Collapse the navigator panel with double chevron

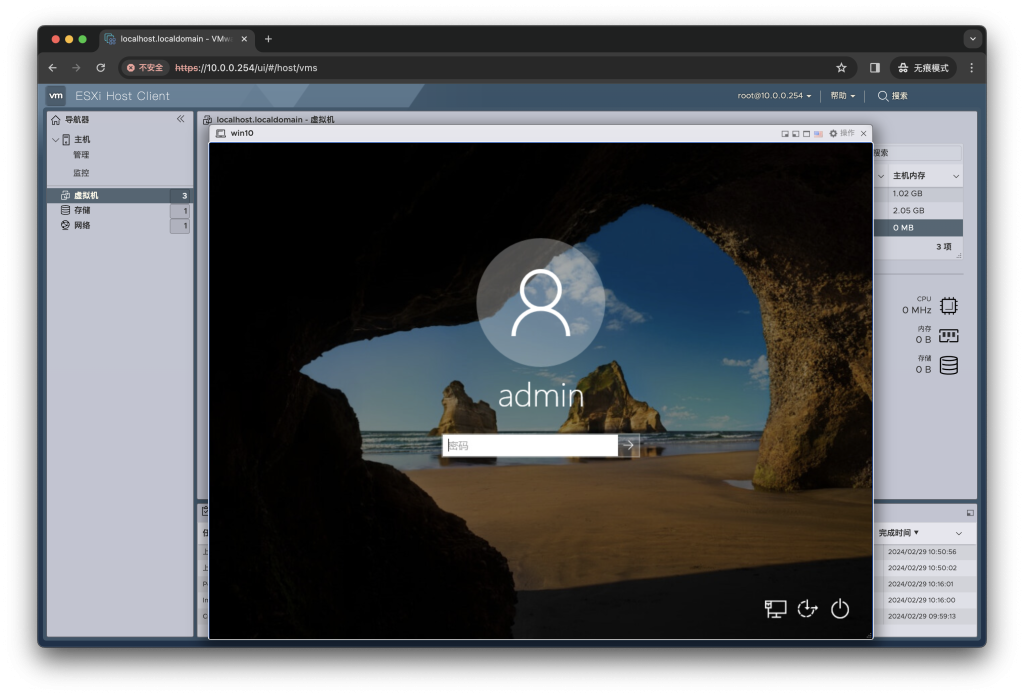(181, 119)
